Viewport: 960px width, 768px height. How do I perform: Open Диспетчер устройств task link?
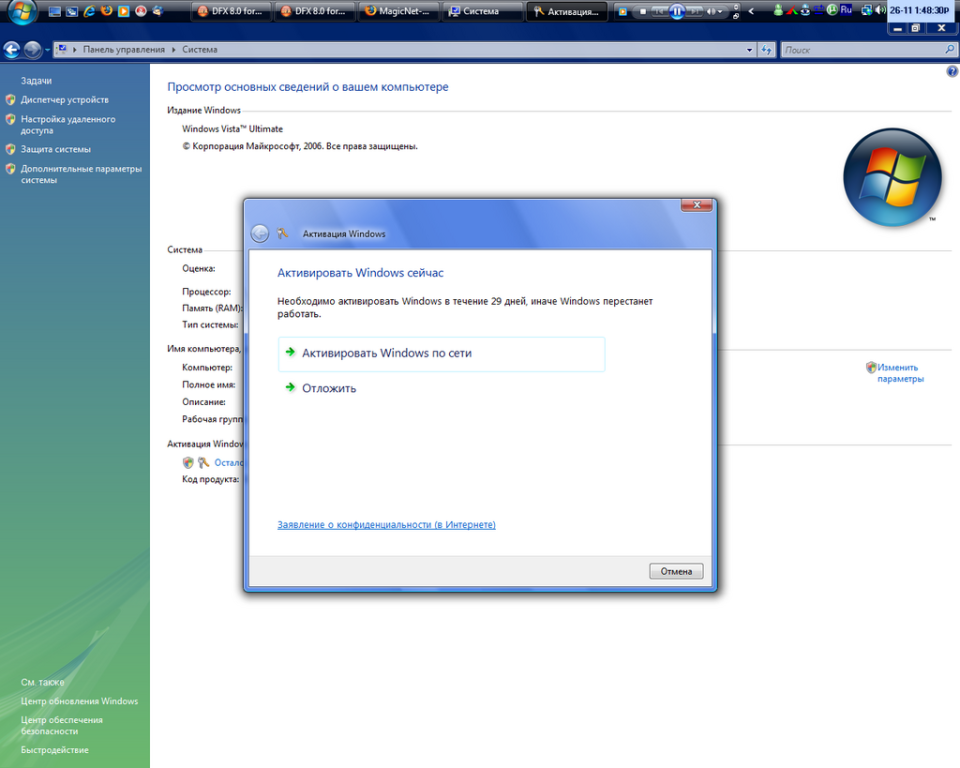point(64,100)
